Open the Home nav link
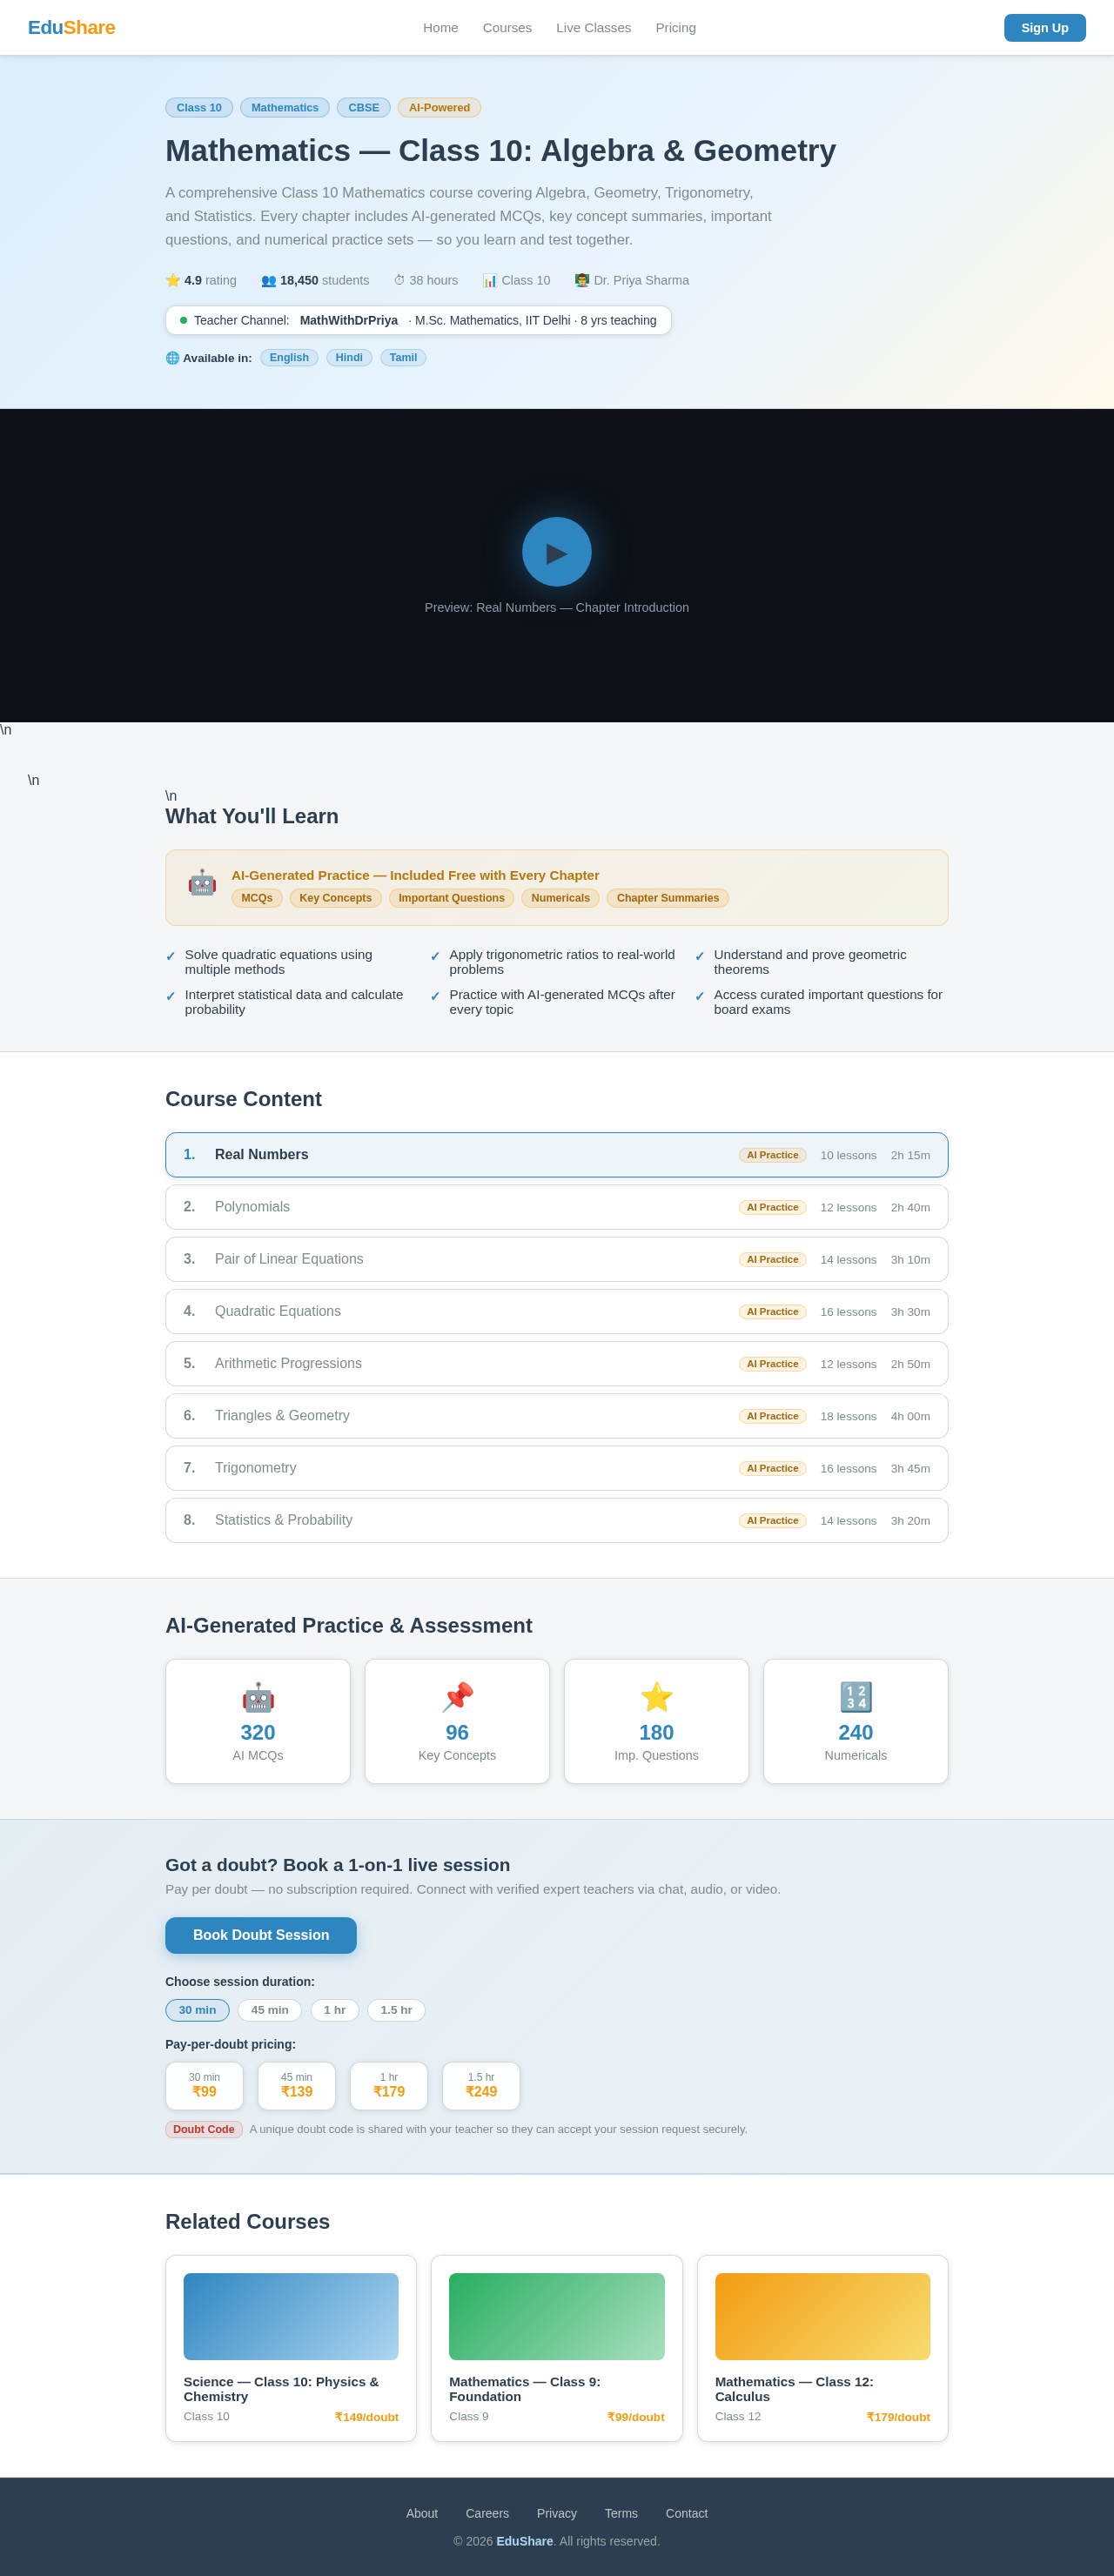The width and height of the screenshot is (1114, 2576). pos(440,28)
